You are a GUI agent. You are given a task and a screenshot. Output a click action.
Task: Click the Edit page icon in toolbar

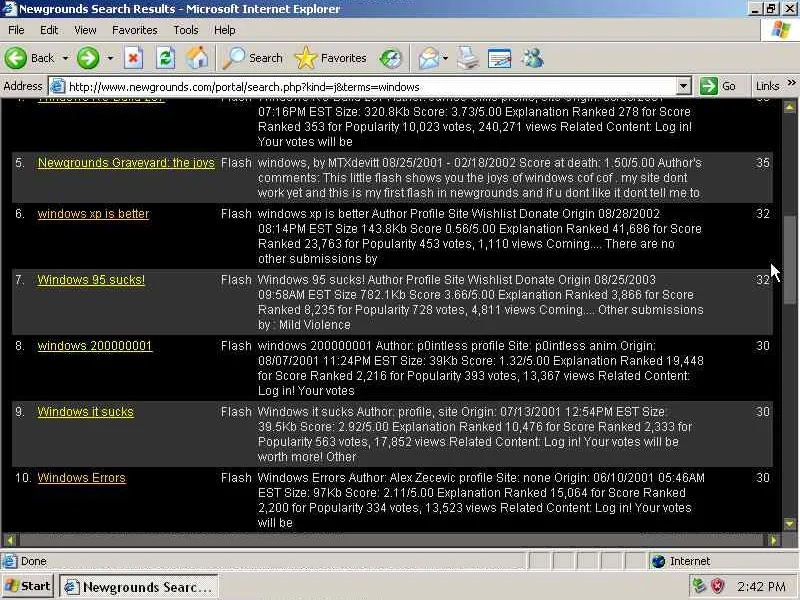(x=499, y=58)
